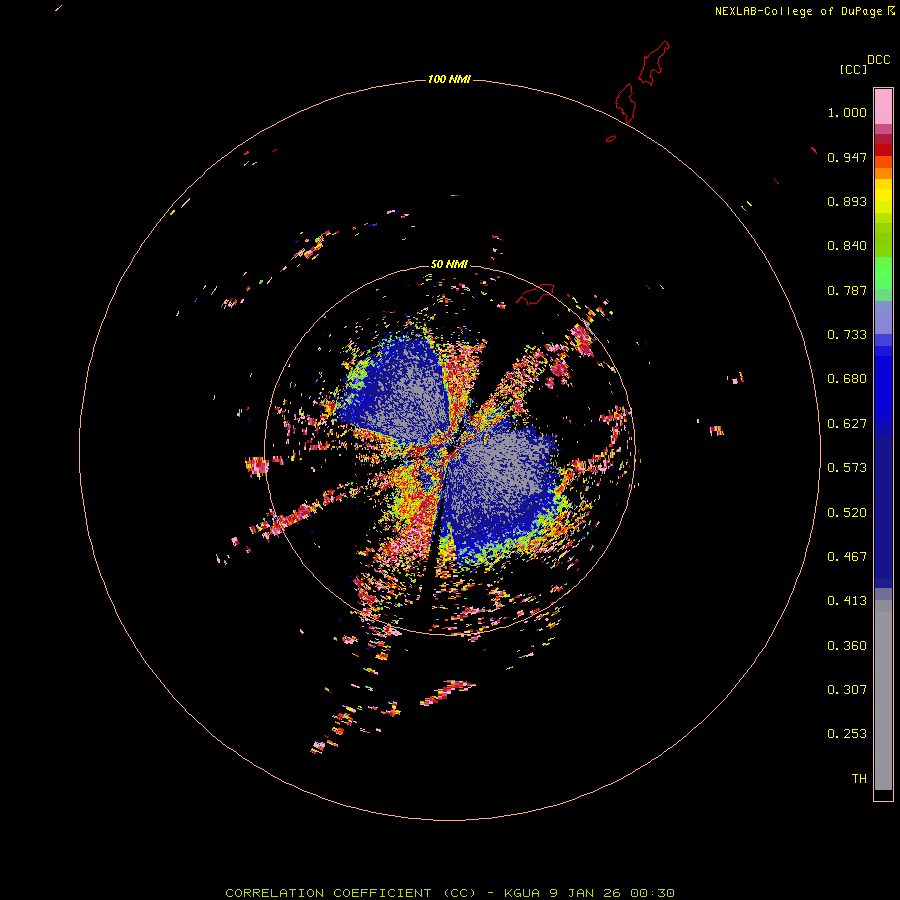Select the 0.733 scale value
The height and width of the screenshot is (900, 900).
coord(847,335)
